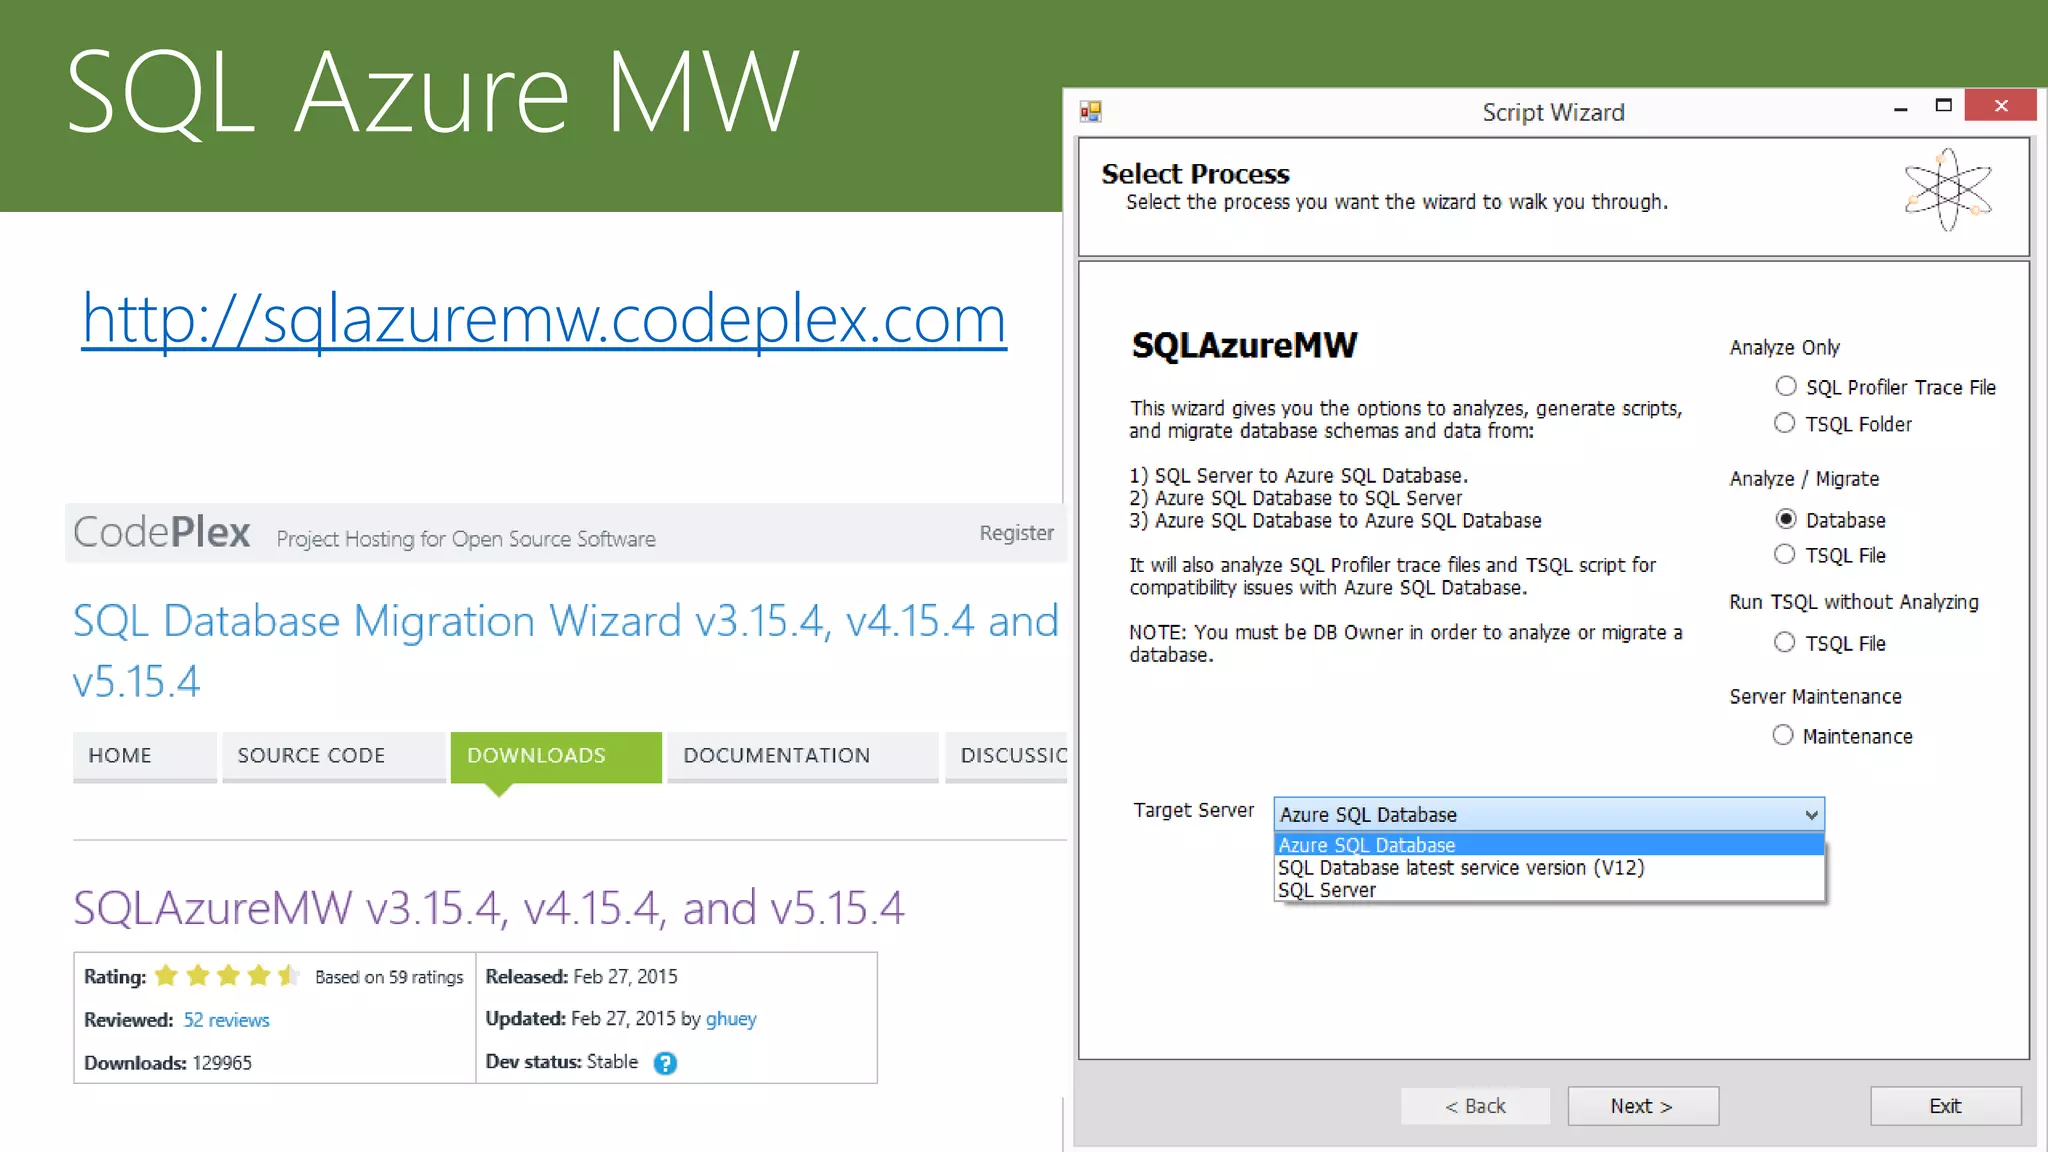
Task: Click the 'Server Maintenance' group label
Action: coord(1816,696)
